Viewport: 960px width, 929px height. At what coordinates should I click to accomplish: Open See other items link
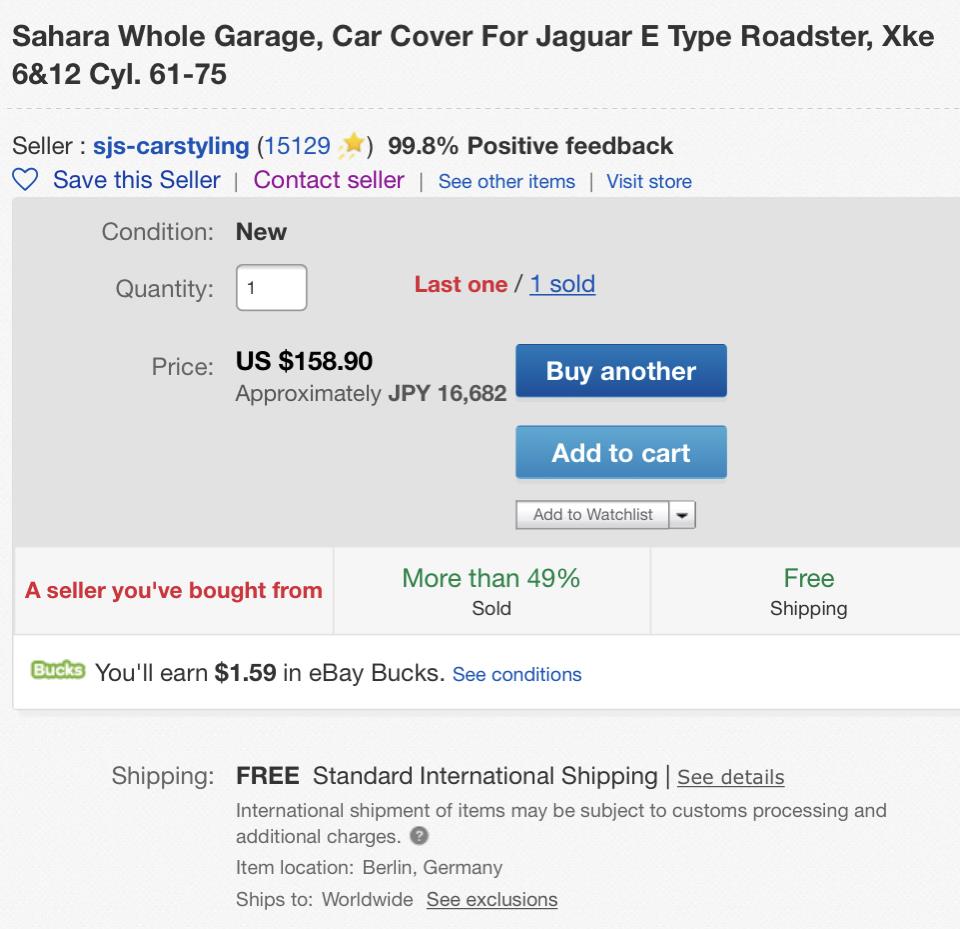tap(506, 181)
